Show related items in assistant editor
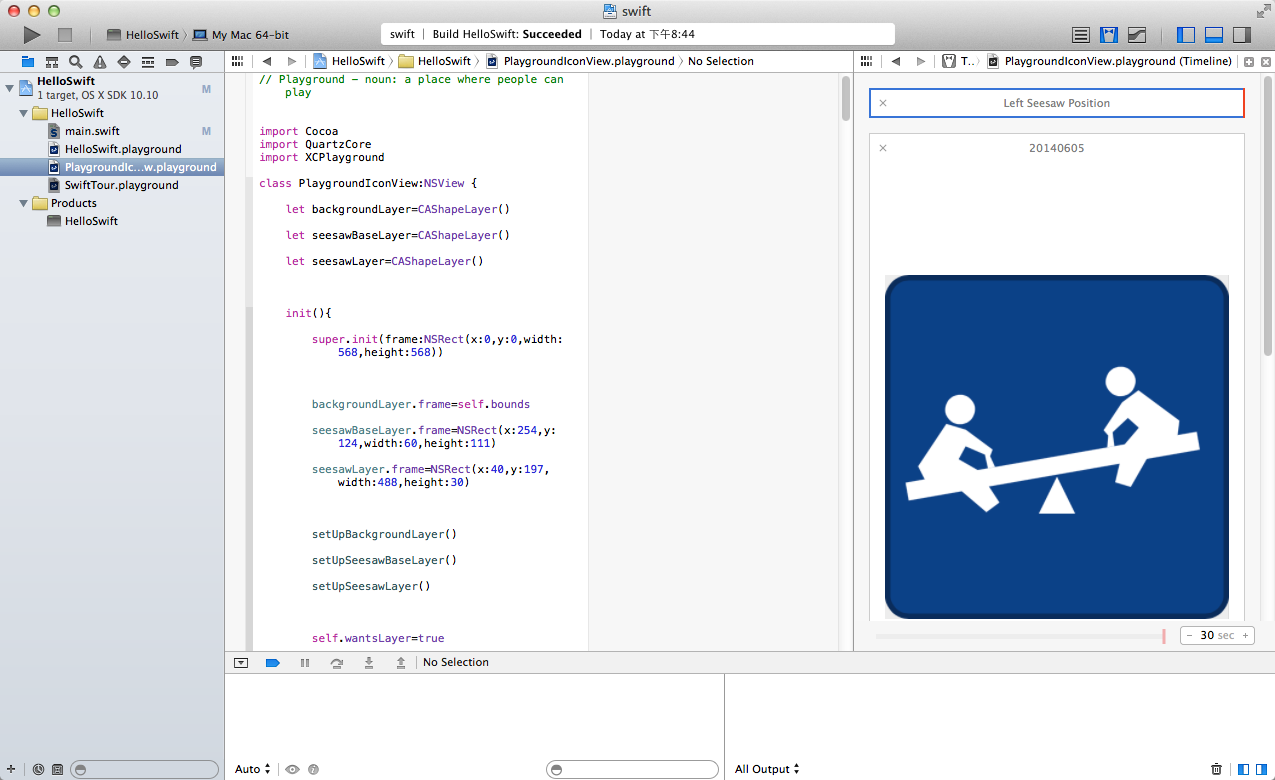Viewport: 1275px width, 780px height. pyautogui.click(x=867, y=61)
